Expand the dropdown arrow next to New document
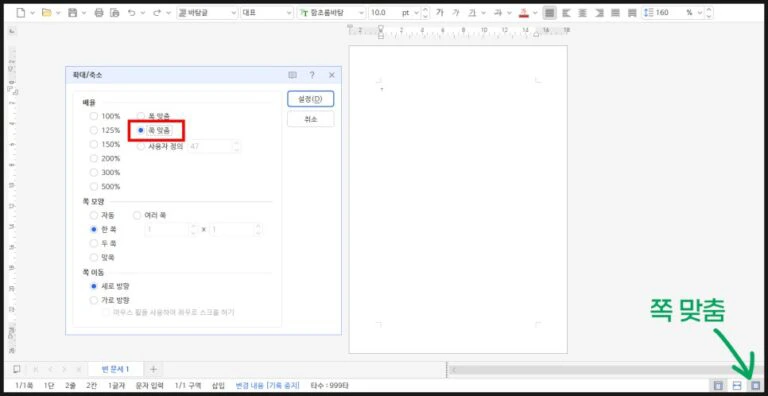 [32, 13]
